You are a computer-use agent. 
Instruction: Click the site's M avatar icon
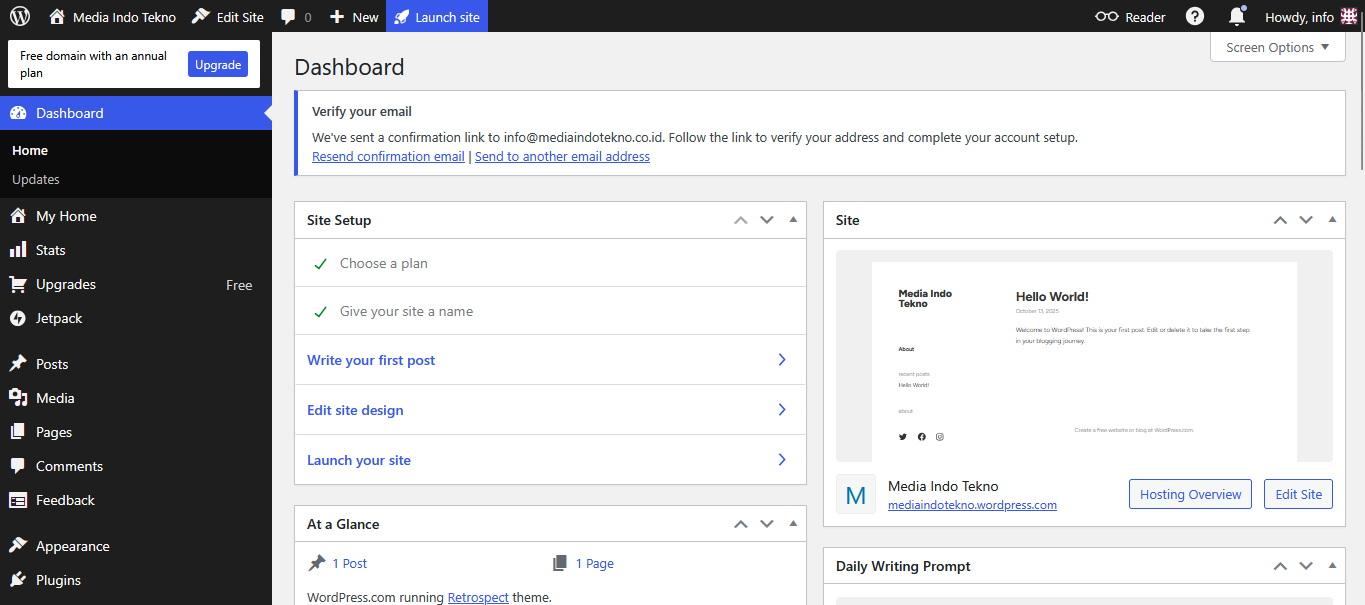point(856,495)
